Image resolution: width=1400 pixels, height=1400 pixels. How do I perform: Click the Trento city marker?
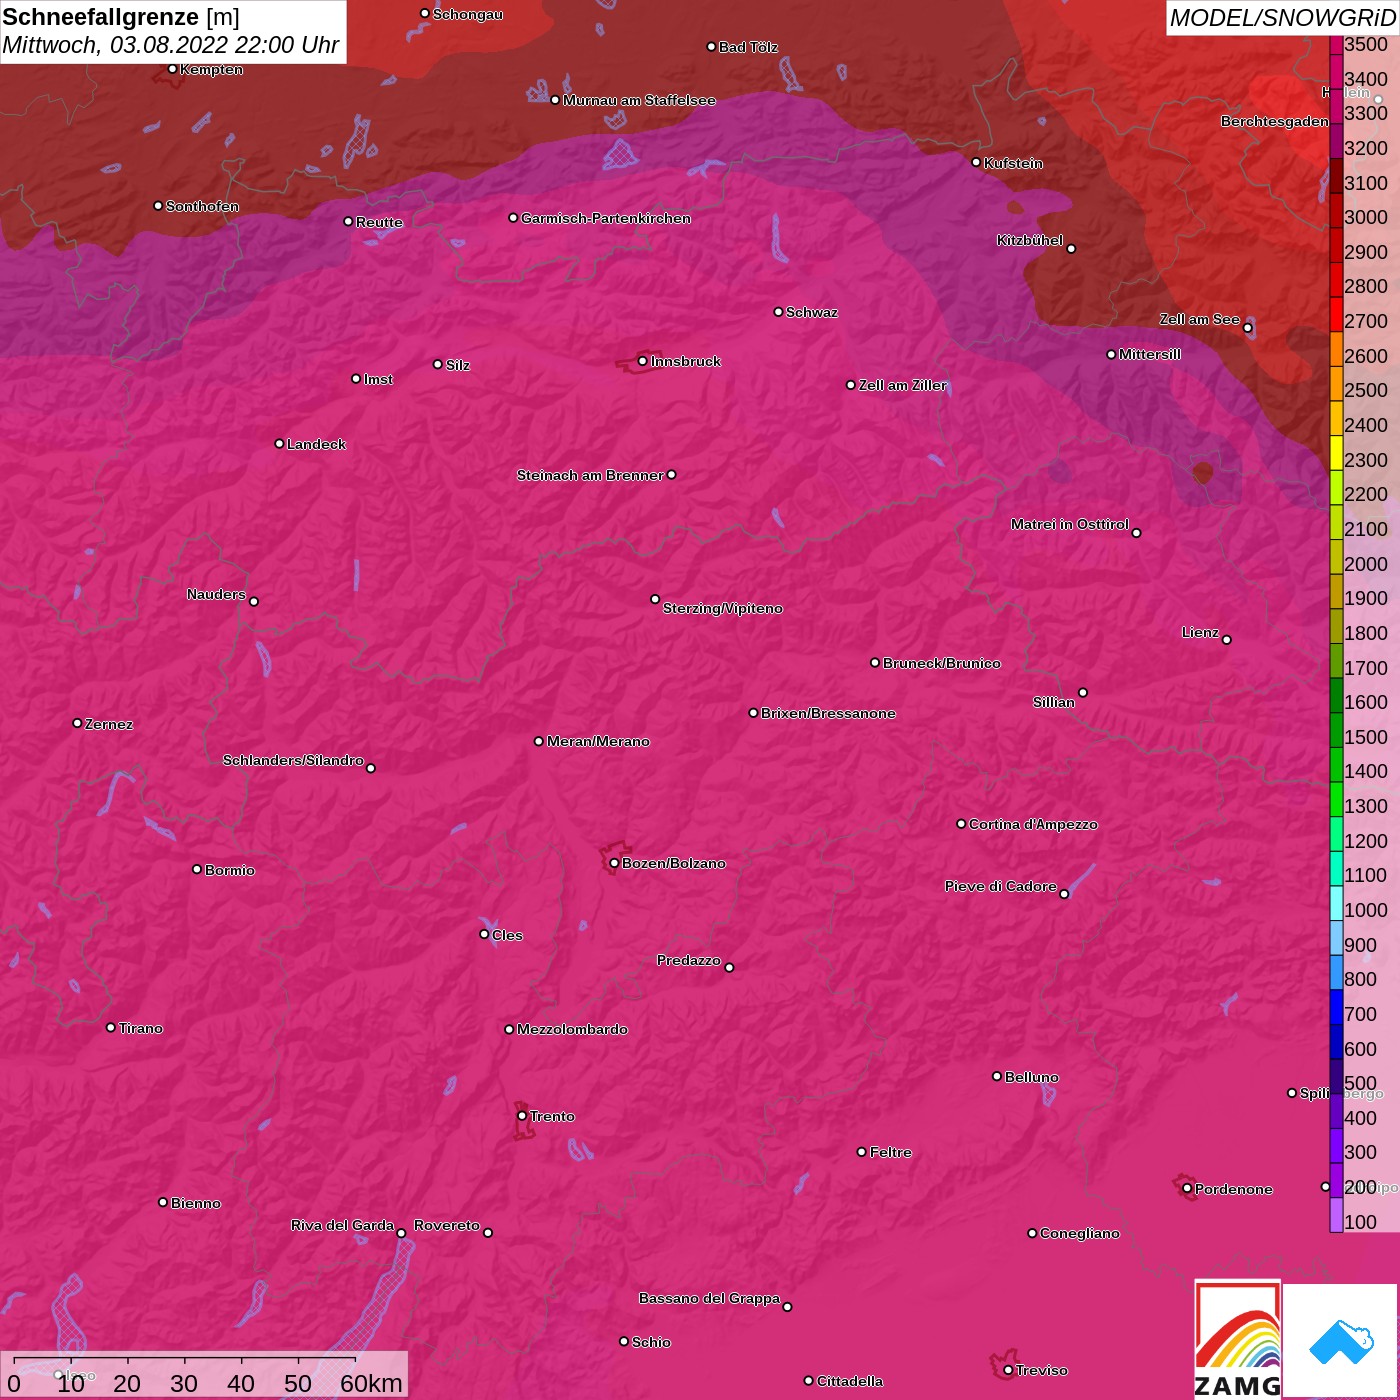pyautogui.click(x=522, y=1116)
